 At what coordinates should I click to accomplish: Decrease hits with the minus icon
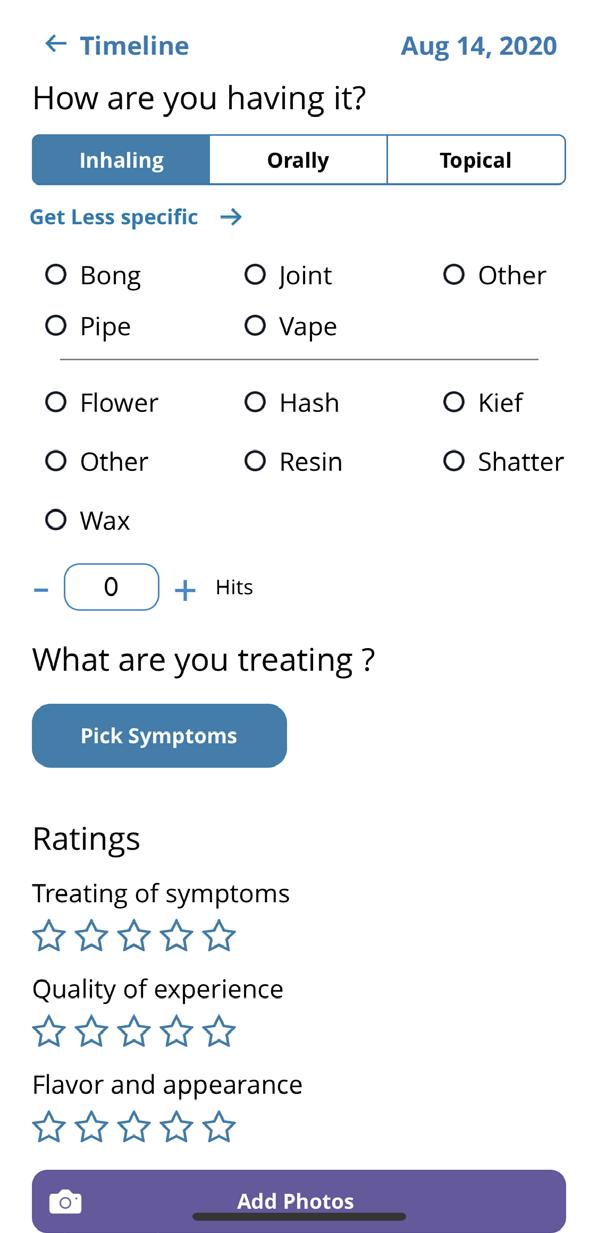point(41,590)
